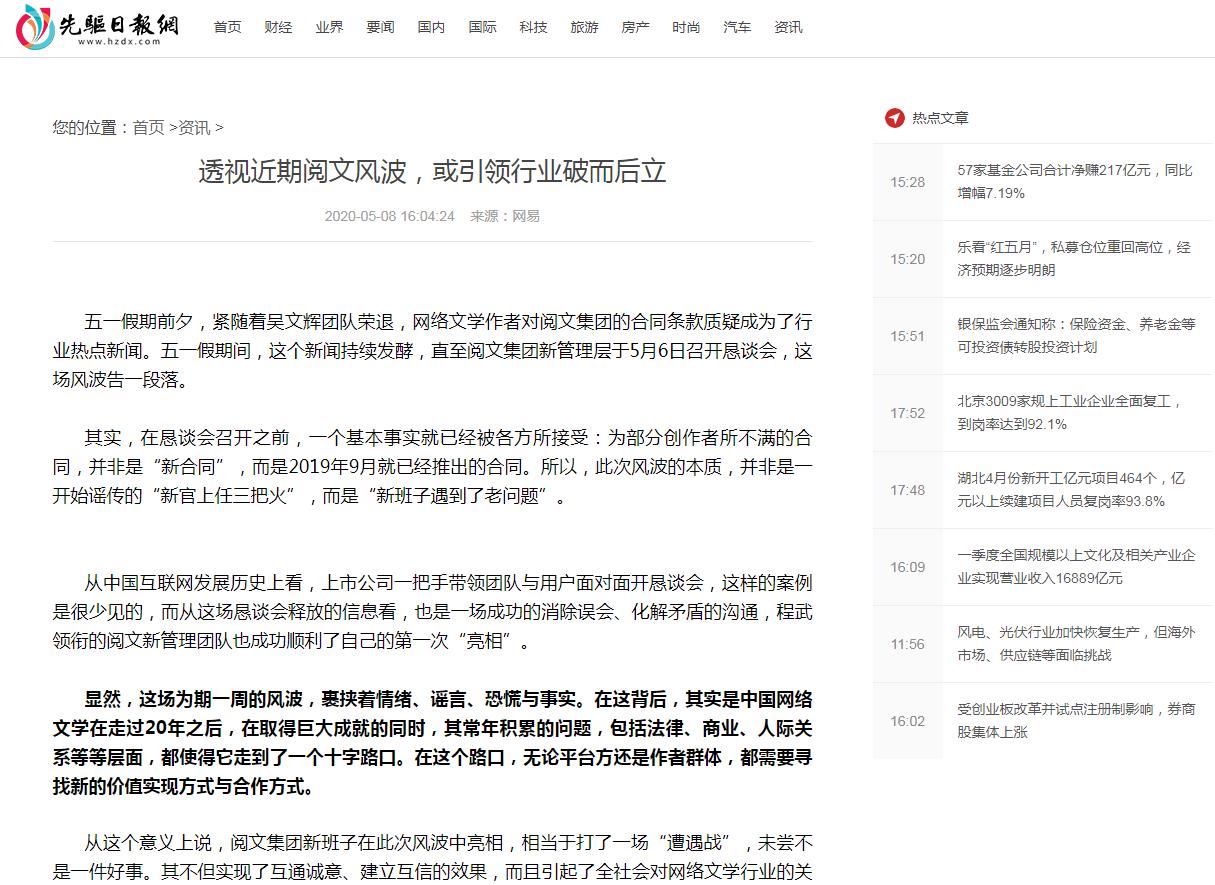The height and width of the screenshot is (885, 1215).
Task: Visit the 房产 section
Action: (635, 27)
